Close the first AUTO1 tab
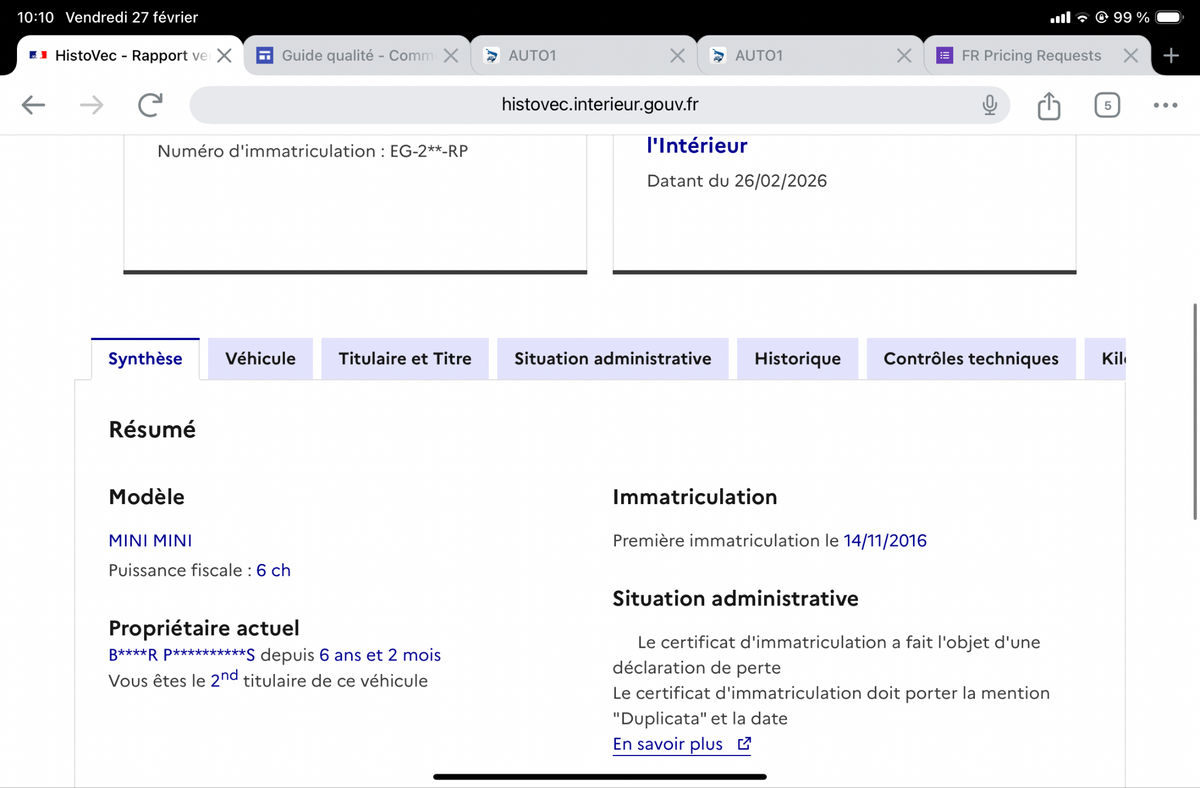The image size is (1200, 788). point(677,56)
